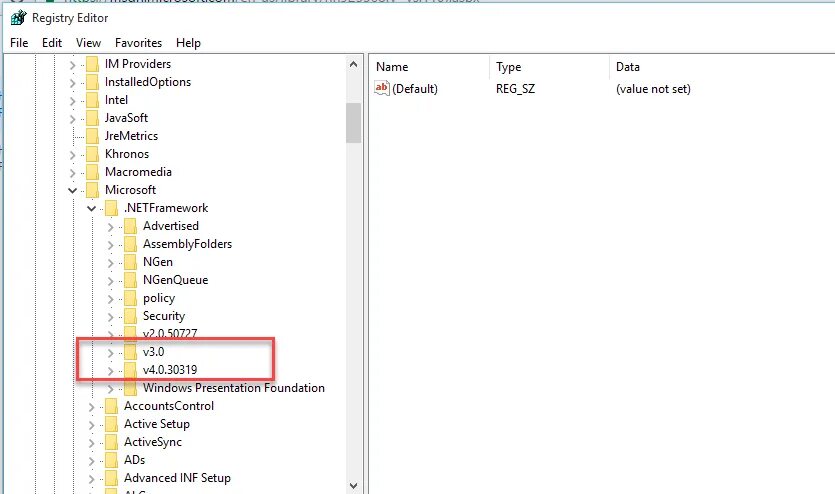The height and width of the screenshot is (494, 835).
Task: Click the Microsoft folder icon
Action: [93, 190]
